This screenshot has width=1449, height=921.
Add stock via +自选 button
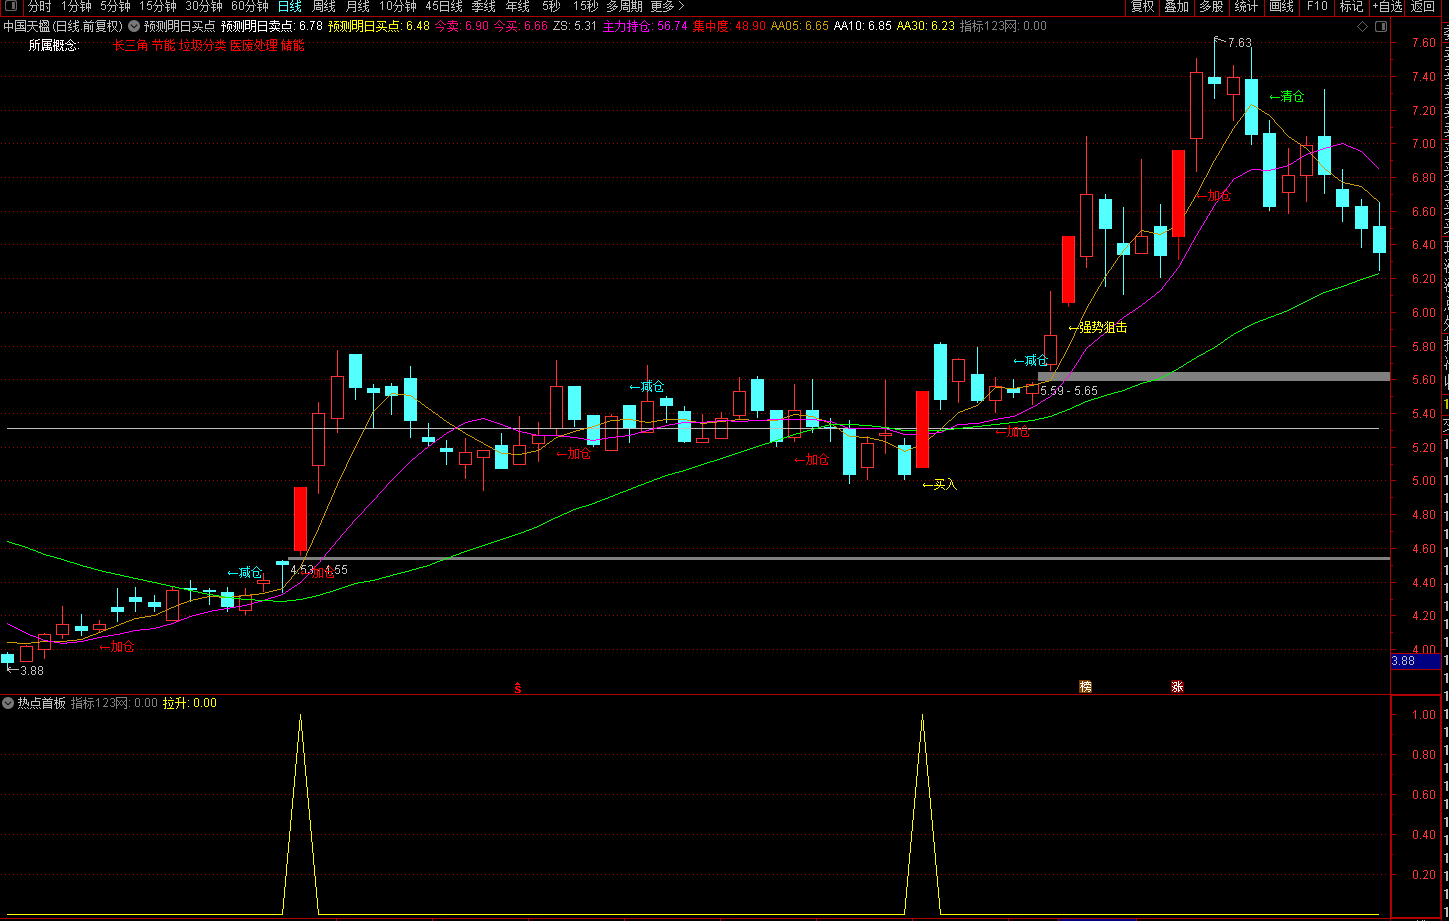(1386, 7)
